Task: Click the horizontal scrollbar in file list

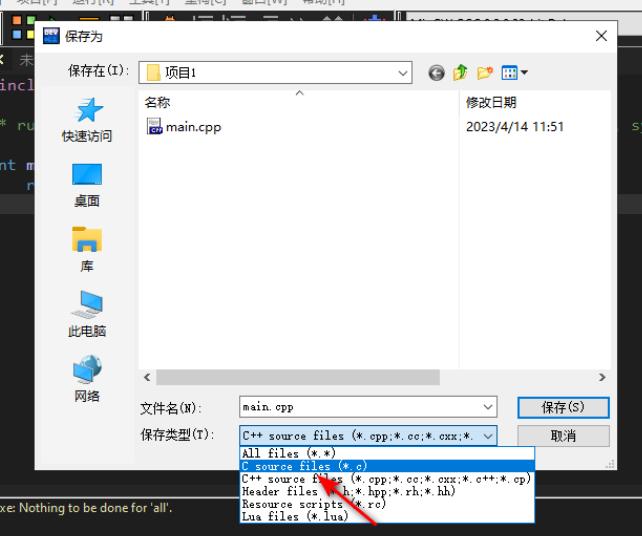Action: (x=300, y=377)
